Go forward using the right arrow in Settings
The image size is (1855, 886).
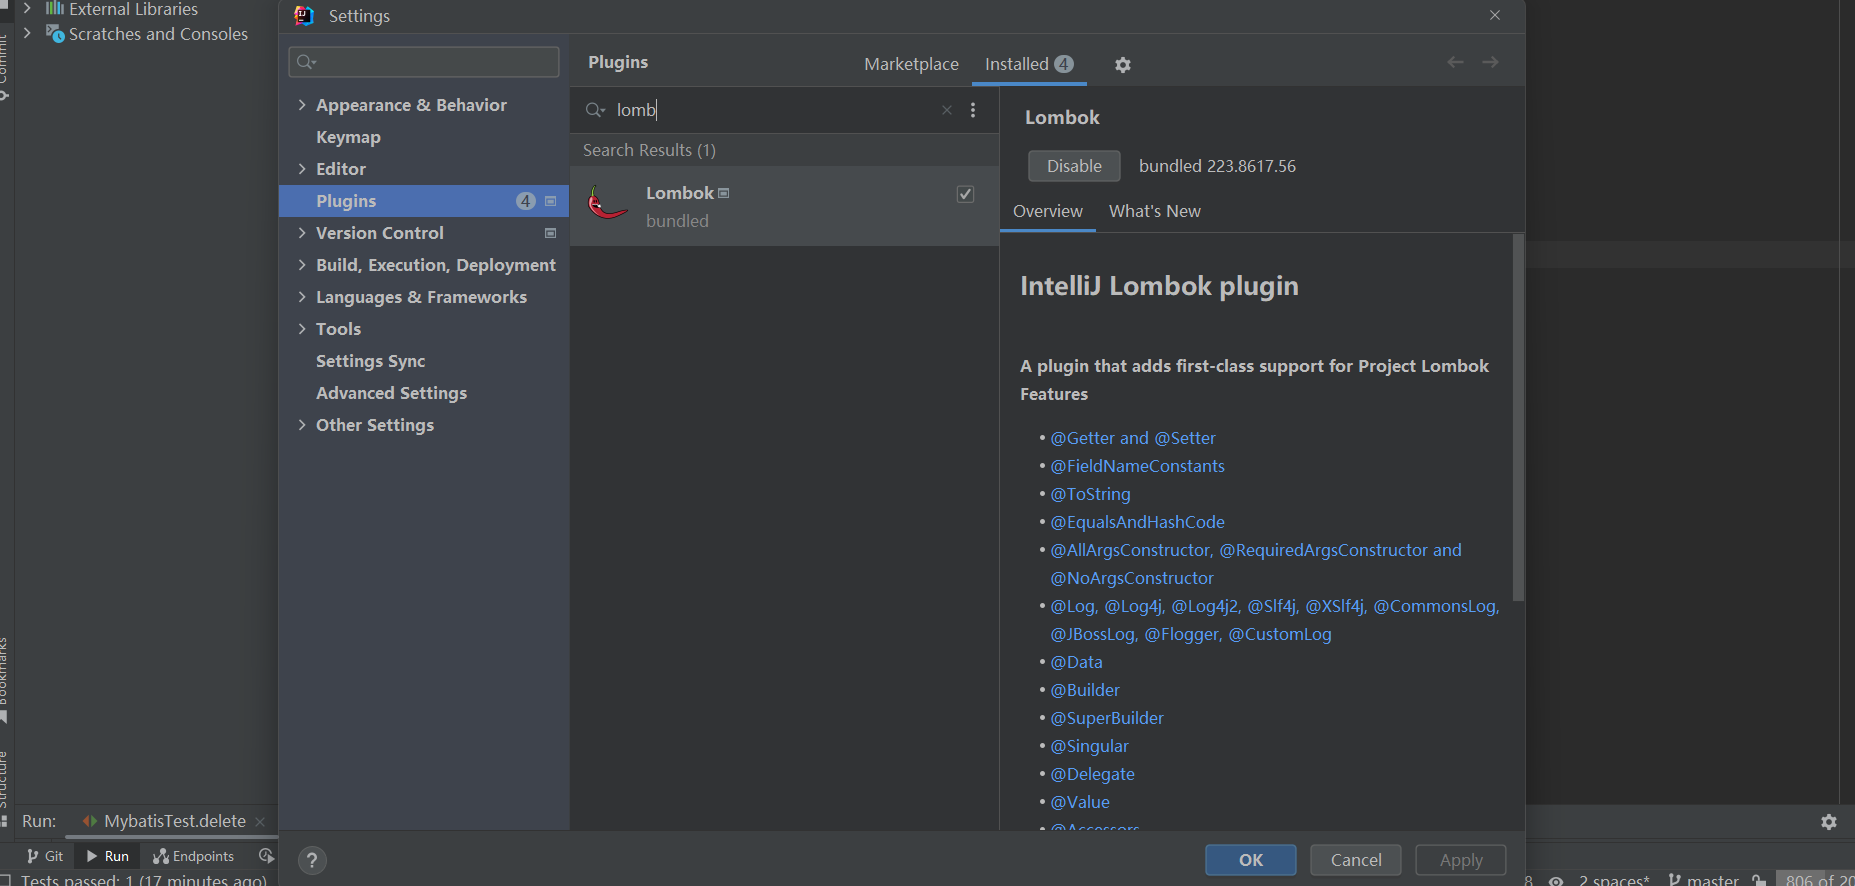point(1490,62)
